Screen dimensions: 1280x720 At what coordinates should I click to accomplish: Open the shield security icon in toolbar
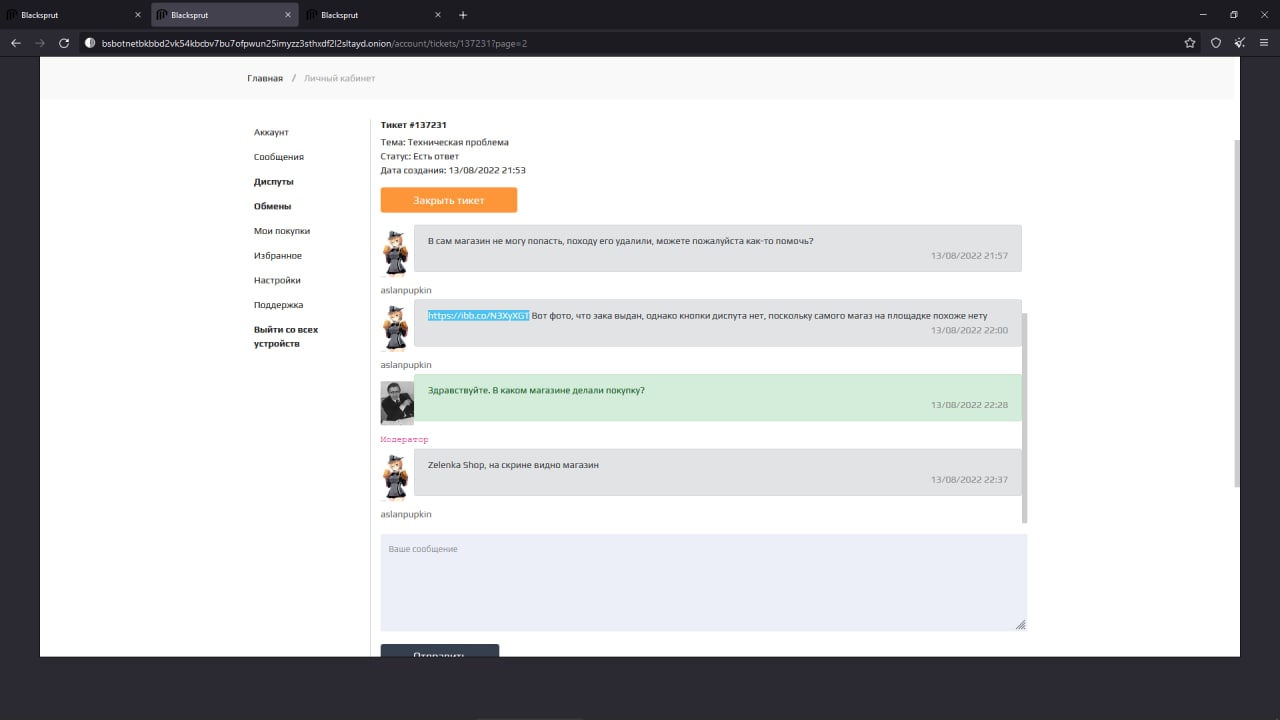pos(1216,43)
